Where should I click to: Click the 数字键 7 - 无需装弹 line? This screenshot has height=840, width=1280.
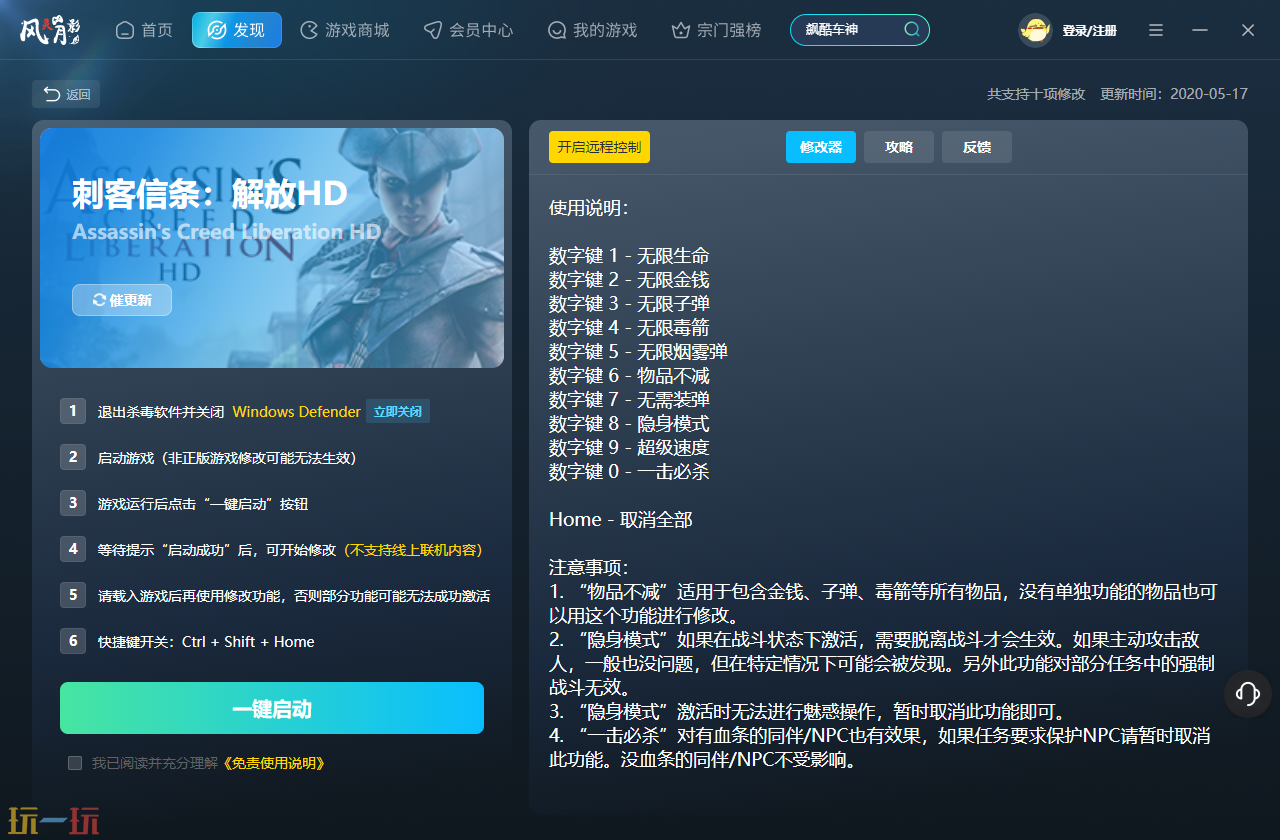[629, 400]
